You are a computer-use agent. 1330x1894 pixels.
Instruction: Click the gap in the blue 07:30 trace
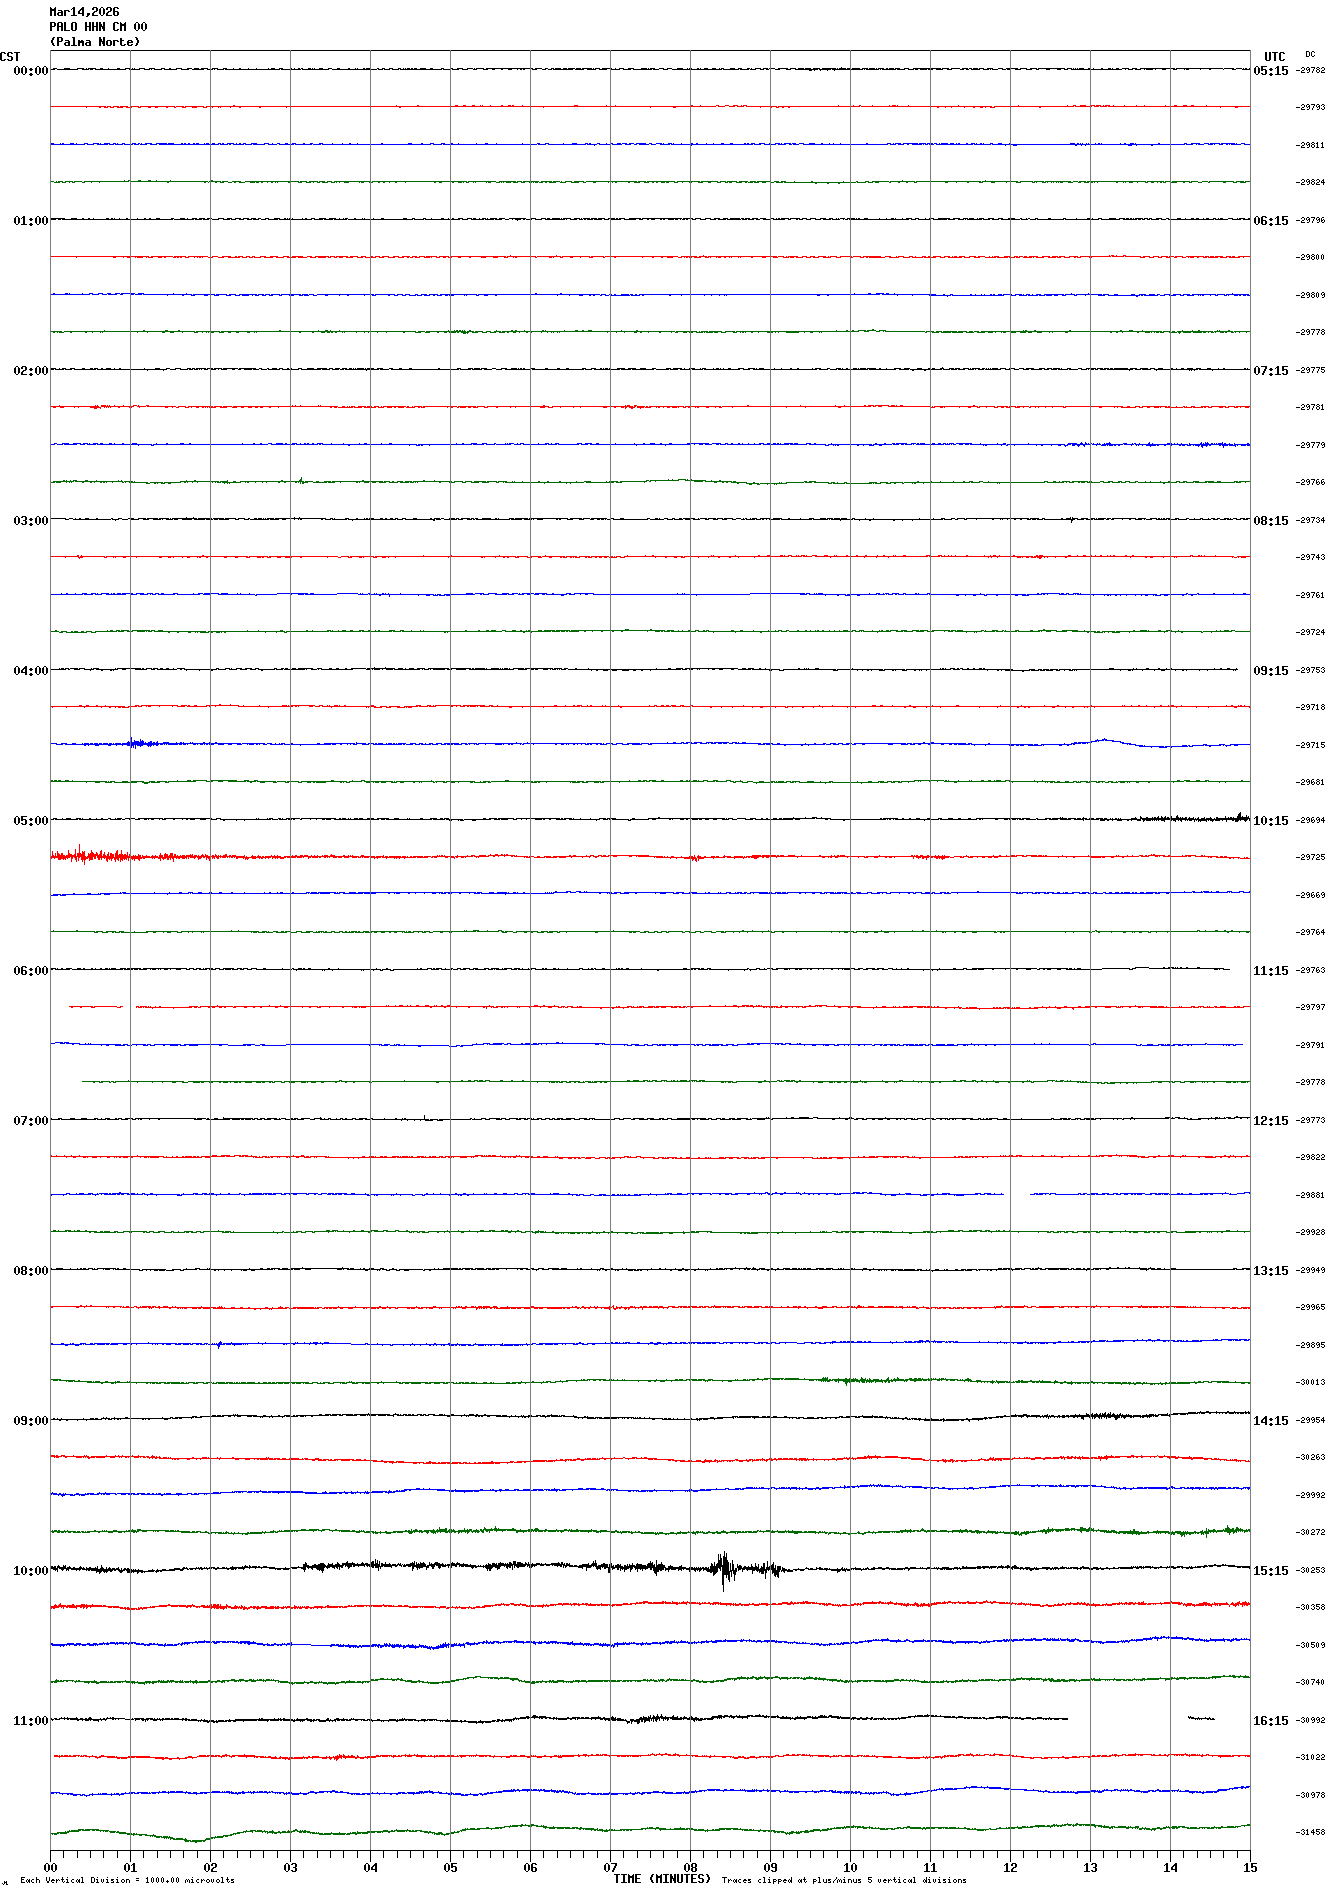[x=1016, y=1194]
